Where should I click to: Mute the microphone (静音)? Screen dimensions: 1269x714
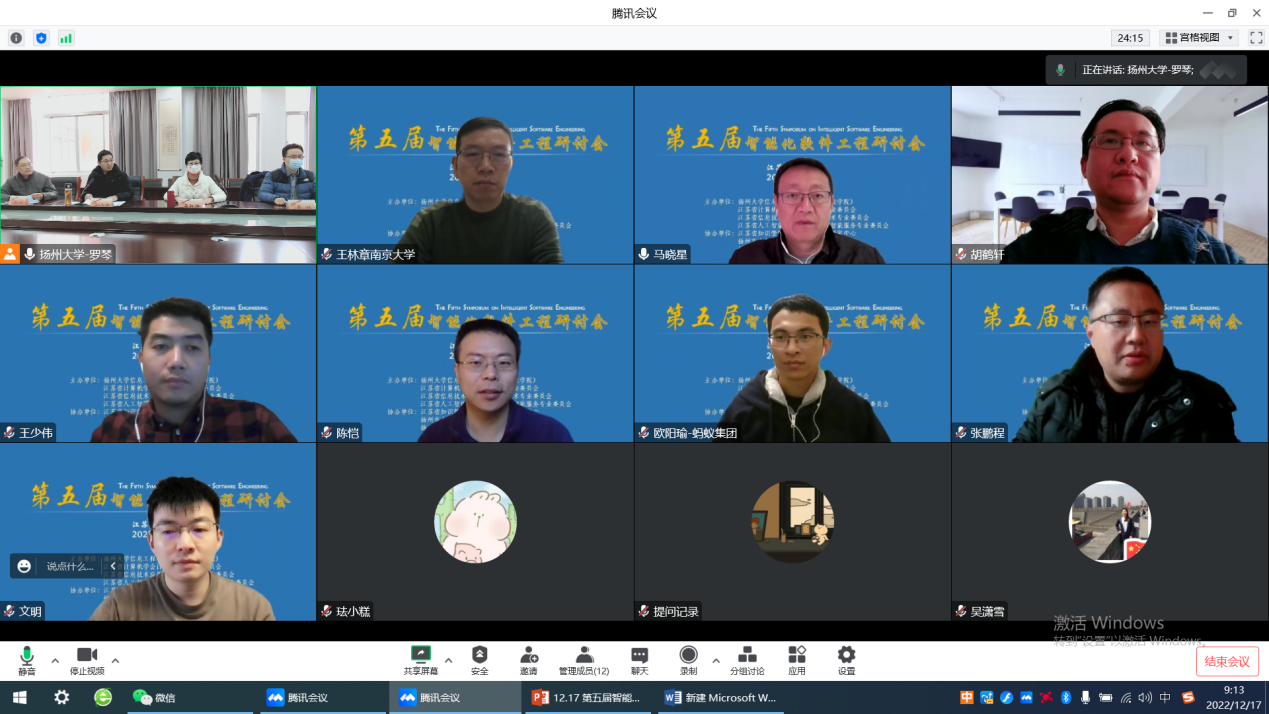(x=27, y=660)
